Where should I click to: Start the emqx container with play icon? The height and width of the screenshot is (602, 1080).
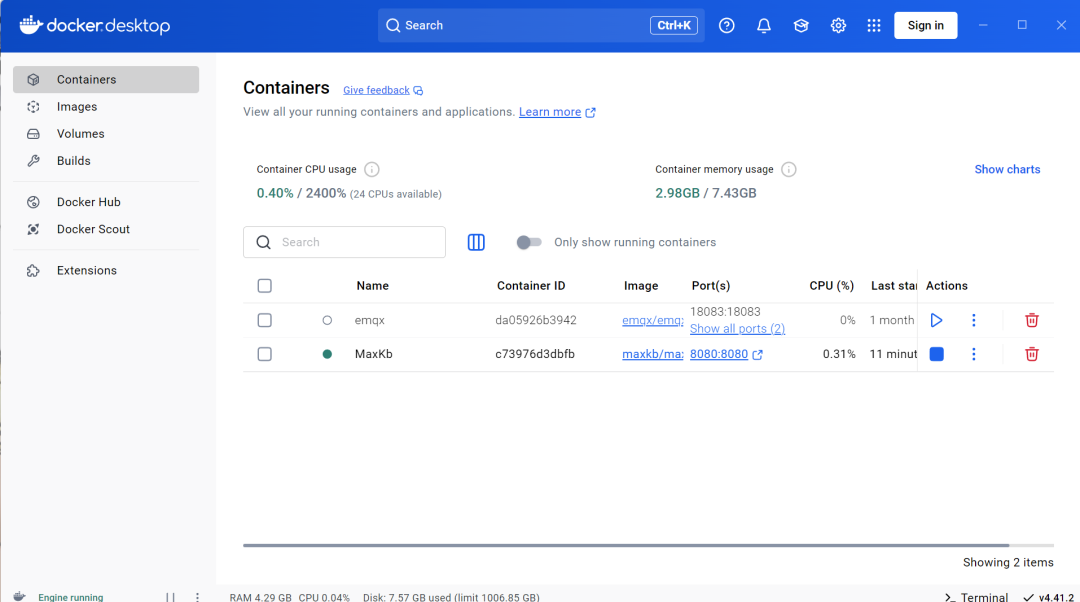(x=936, y=320)
